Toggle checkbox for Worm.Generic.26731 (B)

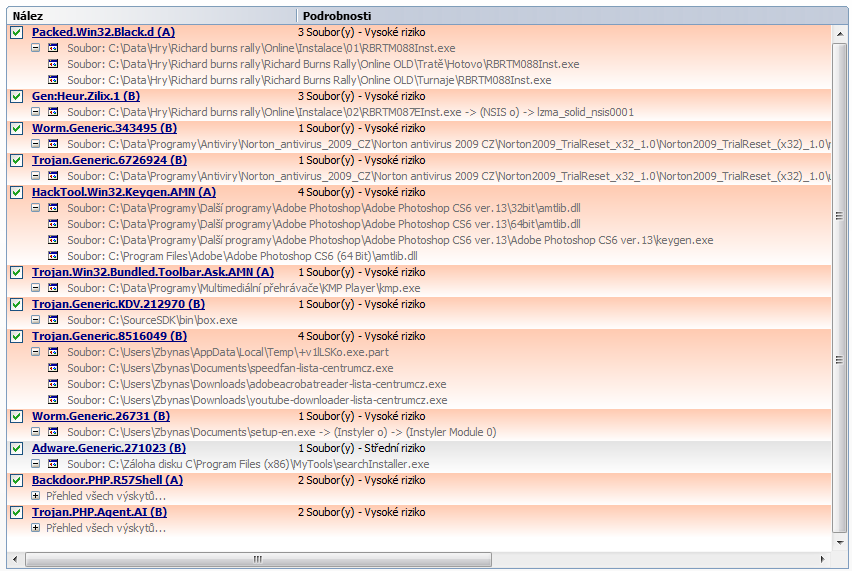click(16, 417)
